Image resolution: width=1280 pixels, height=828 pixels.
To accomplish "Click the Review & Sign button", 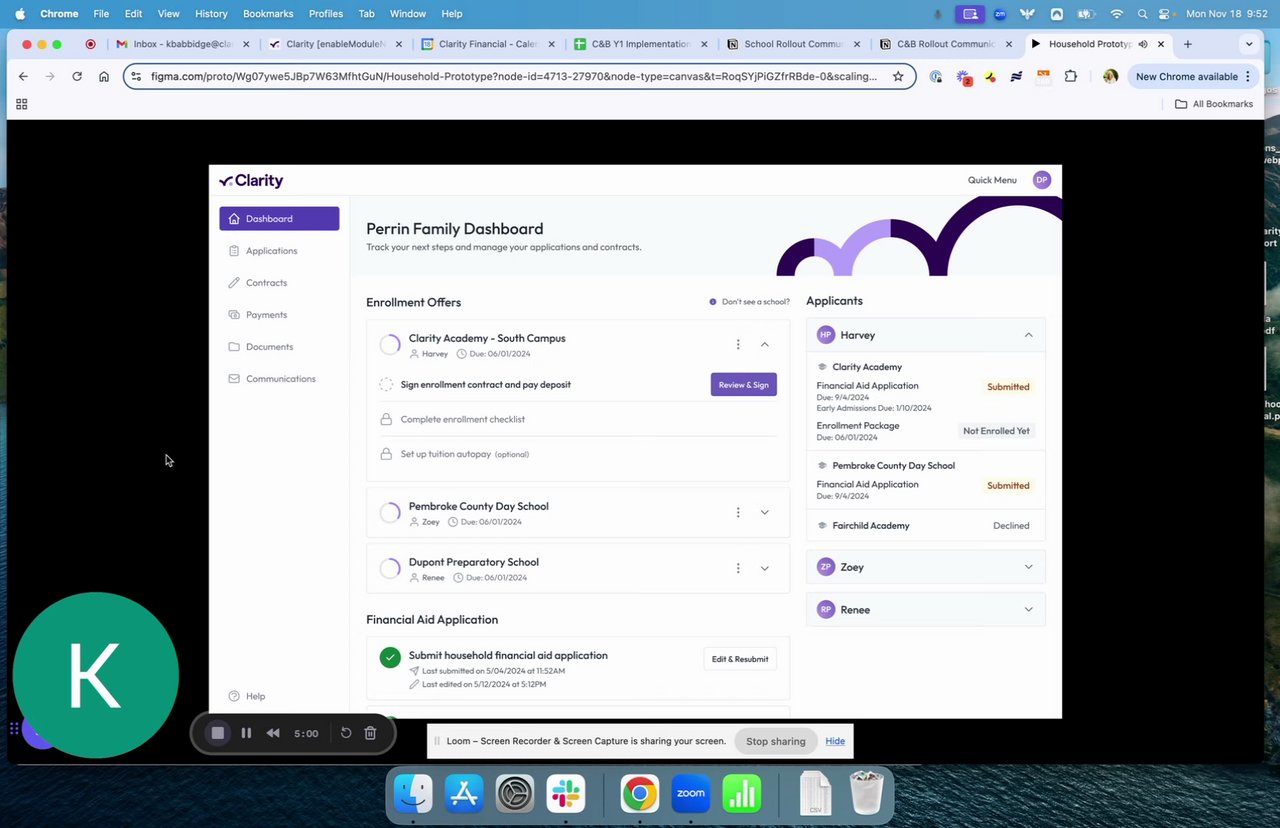I will pos(743,385).
